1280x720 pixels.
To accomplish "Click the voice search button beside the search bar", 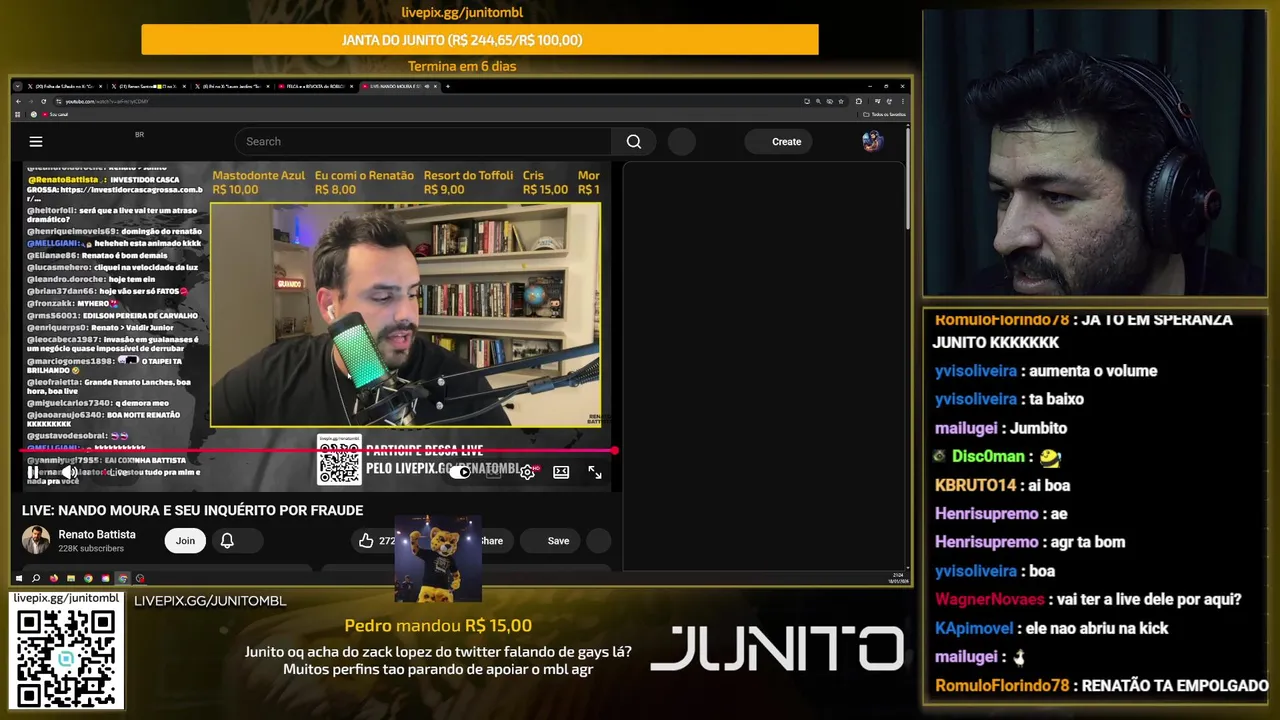I will [681, 142].
